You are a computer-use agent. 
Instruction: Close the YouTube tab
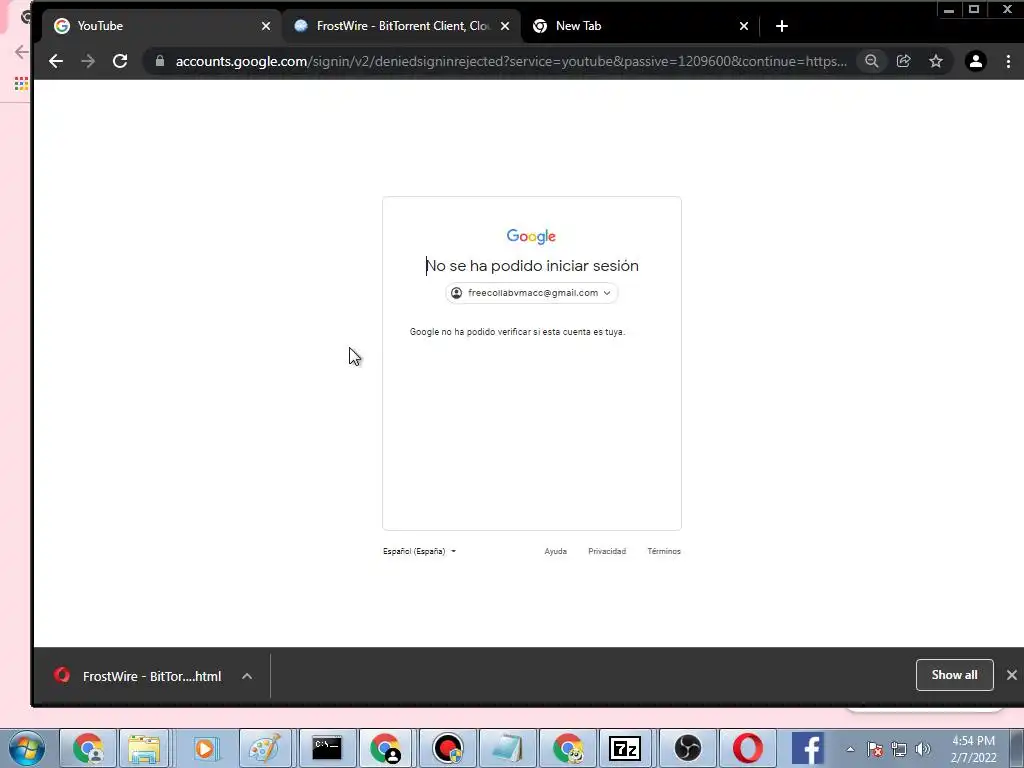tap(266, 26)
